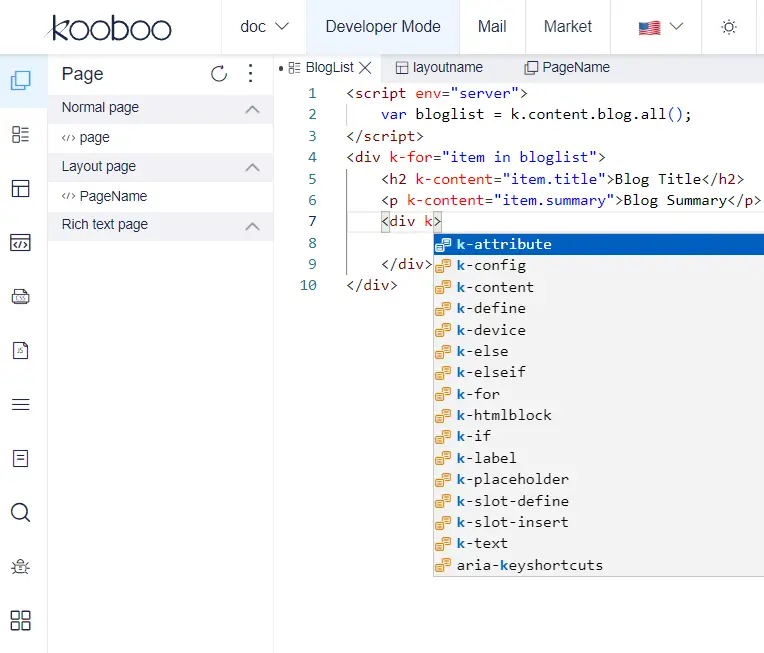Open the JS scripts file icon
The height and width of the screenshot is (653, 764).
20,350
